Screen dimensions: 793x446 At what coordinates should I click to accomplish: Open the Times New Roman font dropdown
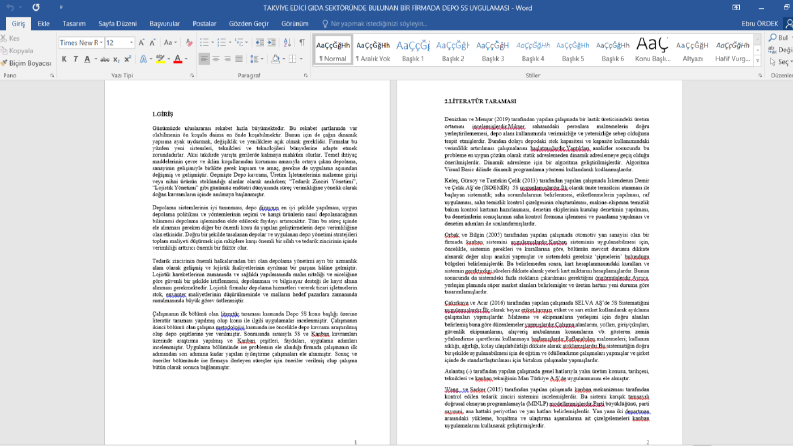point(101,42)
